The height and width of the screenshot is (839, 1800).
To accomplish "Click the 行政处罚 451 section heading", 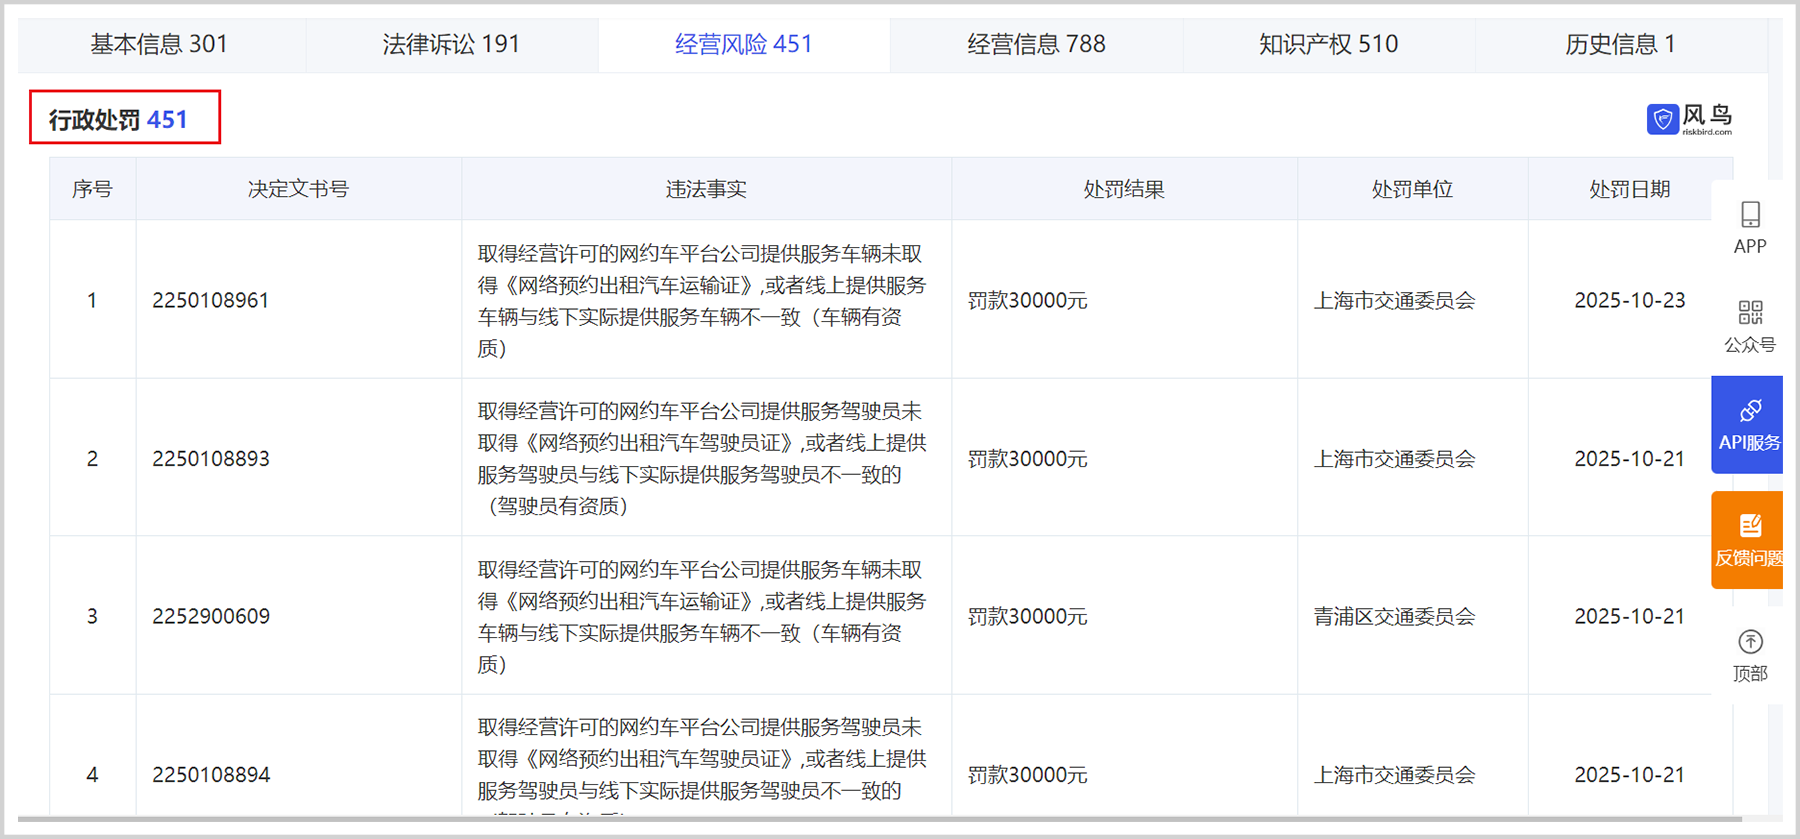I will (119, 120).
